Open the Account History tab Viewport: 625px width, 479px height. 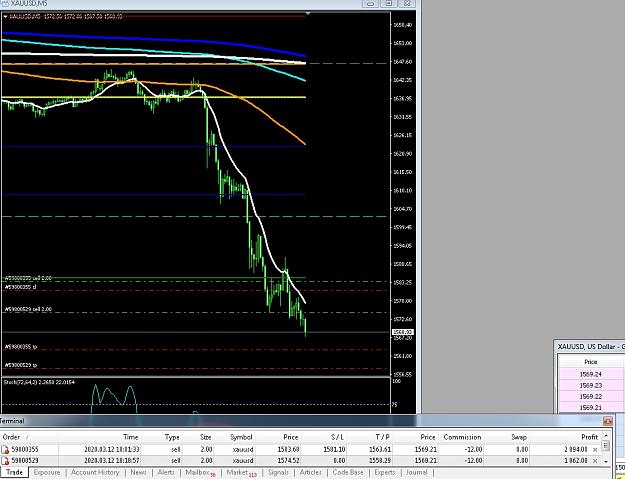[x=95, y=472]
